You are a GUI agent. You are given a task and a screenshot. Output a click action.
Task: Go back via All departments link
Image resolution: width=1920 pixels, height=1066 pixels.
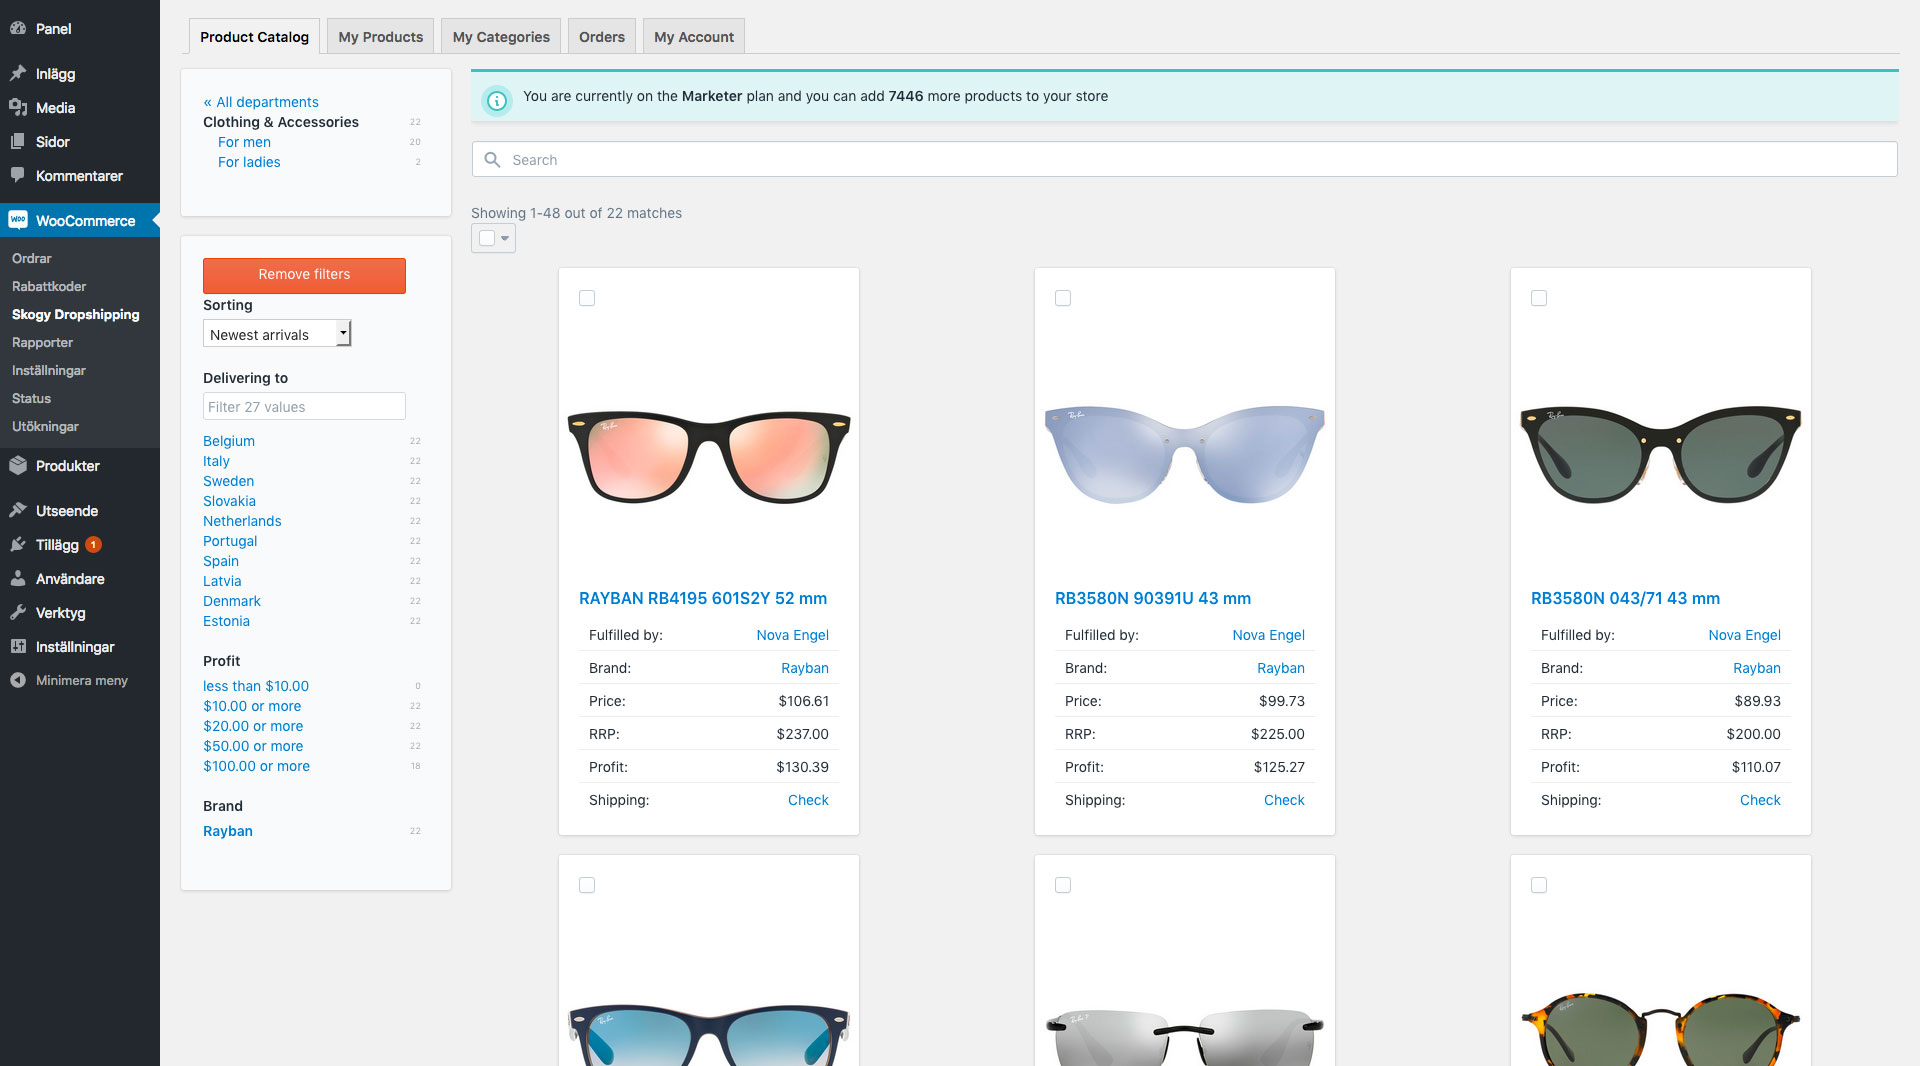pyautogui.click(x=261, y=102)
